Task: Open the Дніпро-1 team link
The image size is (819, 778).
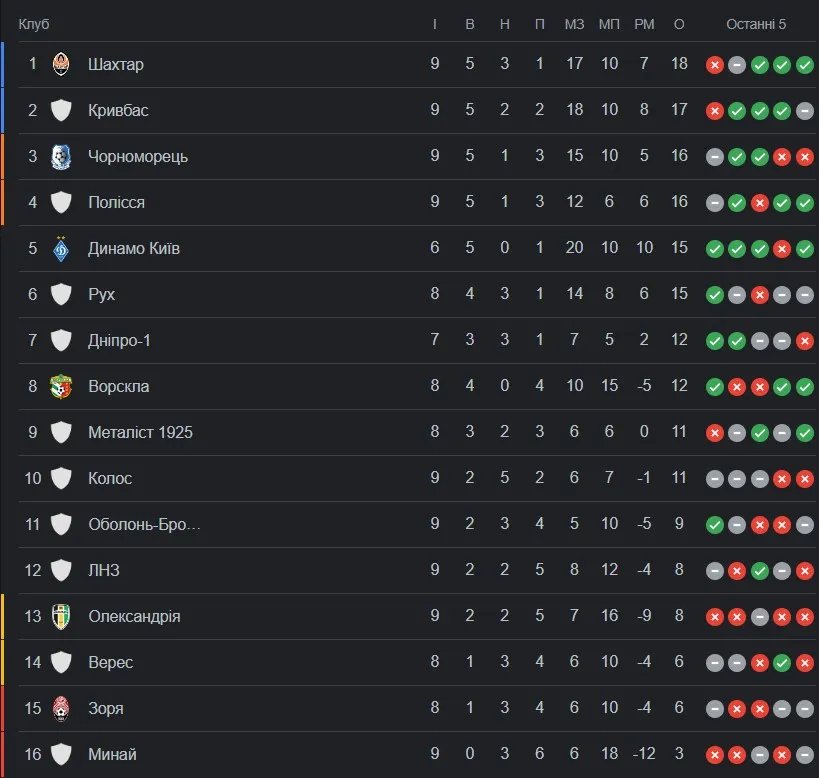Action: (119, 340)
